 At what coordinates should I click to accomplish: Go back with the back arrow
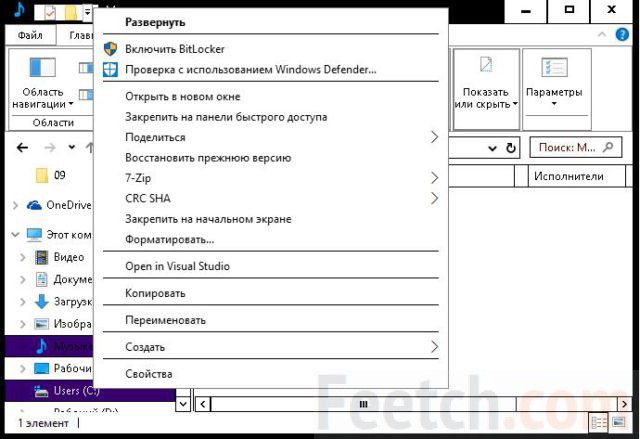click(x=23, y=148)
